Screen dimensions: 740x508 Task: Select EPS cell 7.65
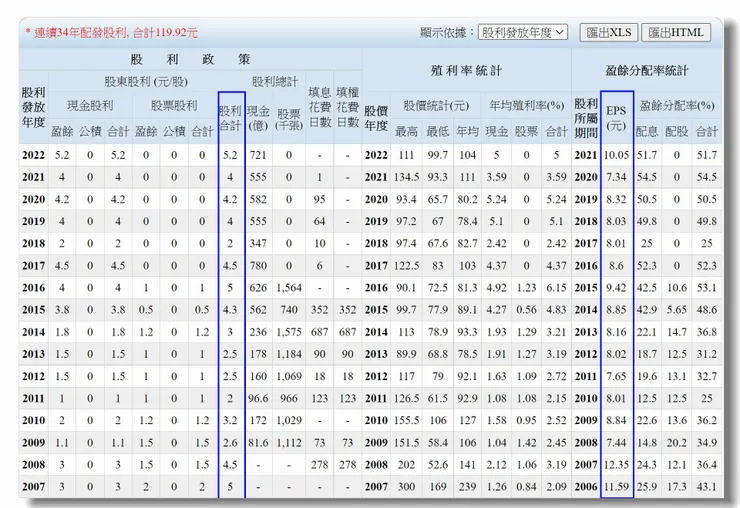[616, 376]
